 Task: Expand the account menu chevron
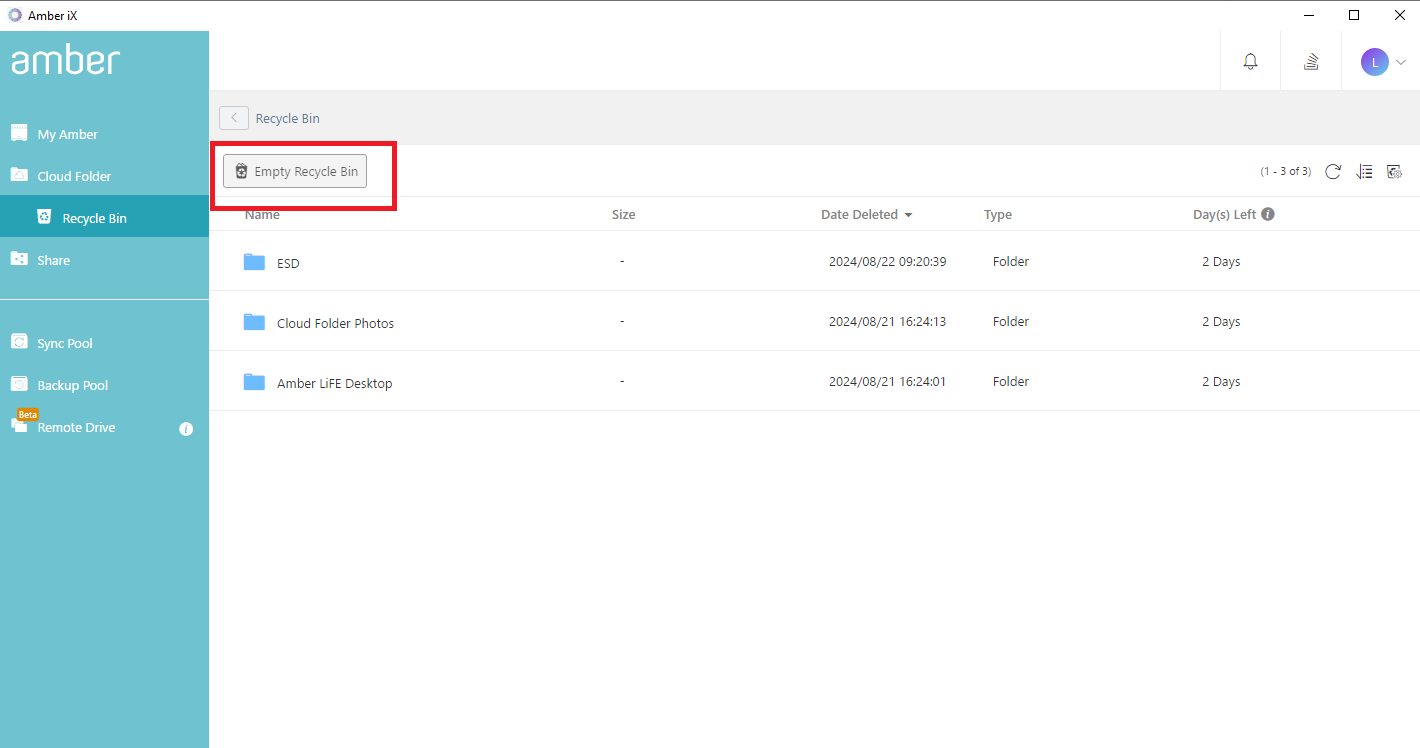tap(1400, 62)
